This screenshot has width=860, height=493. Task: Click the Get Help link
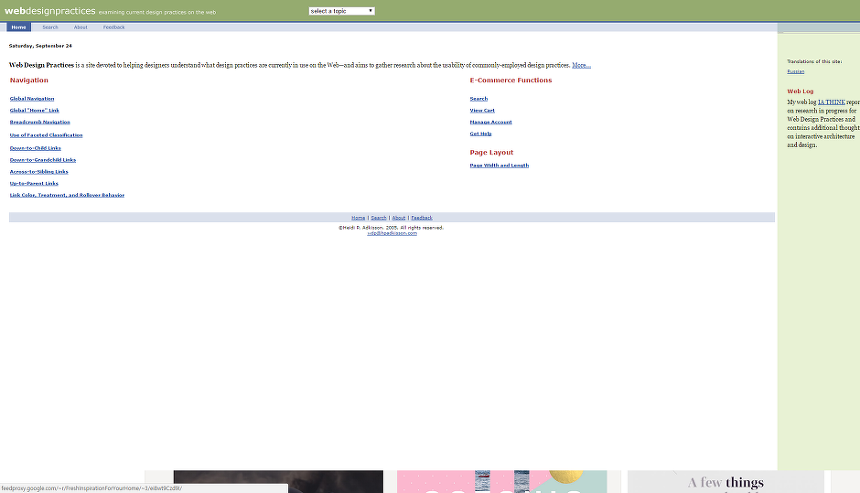[x=480, y=133]
